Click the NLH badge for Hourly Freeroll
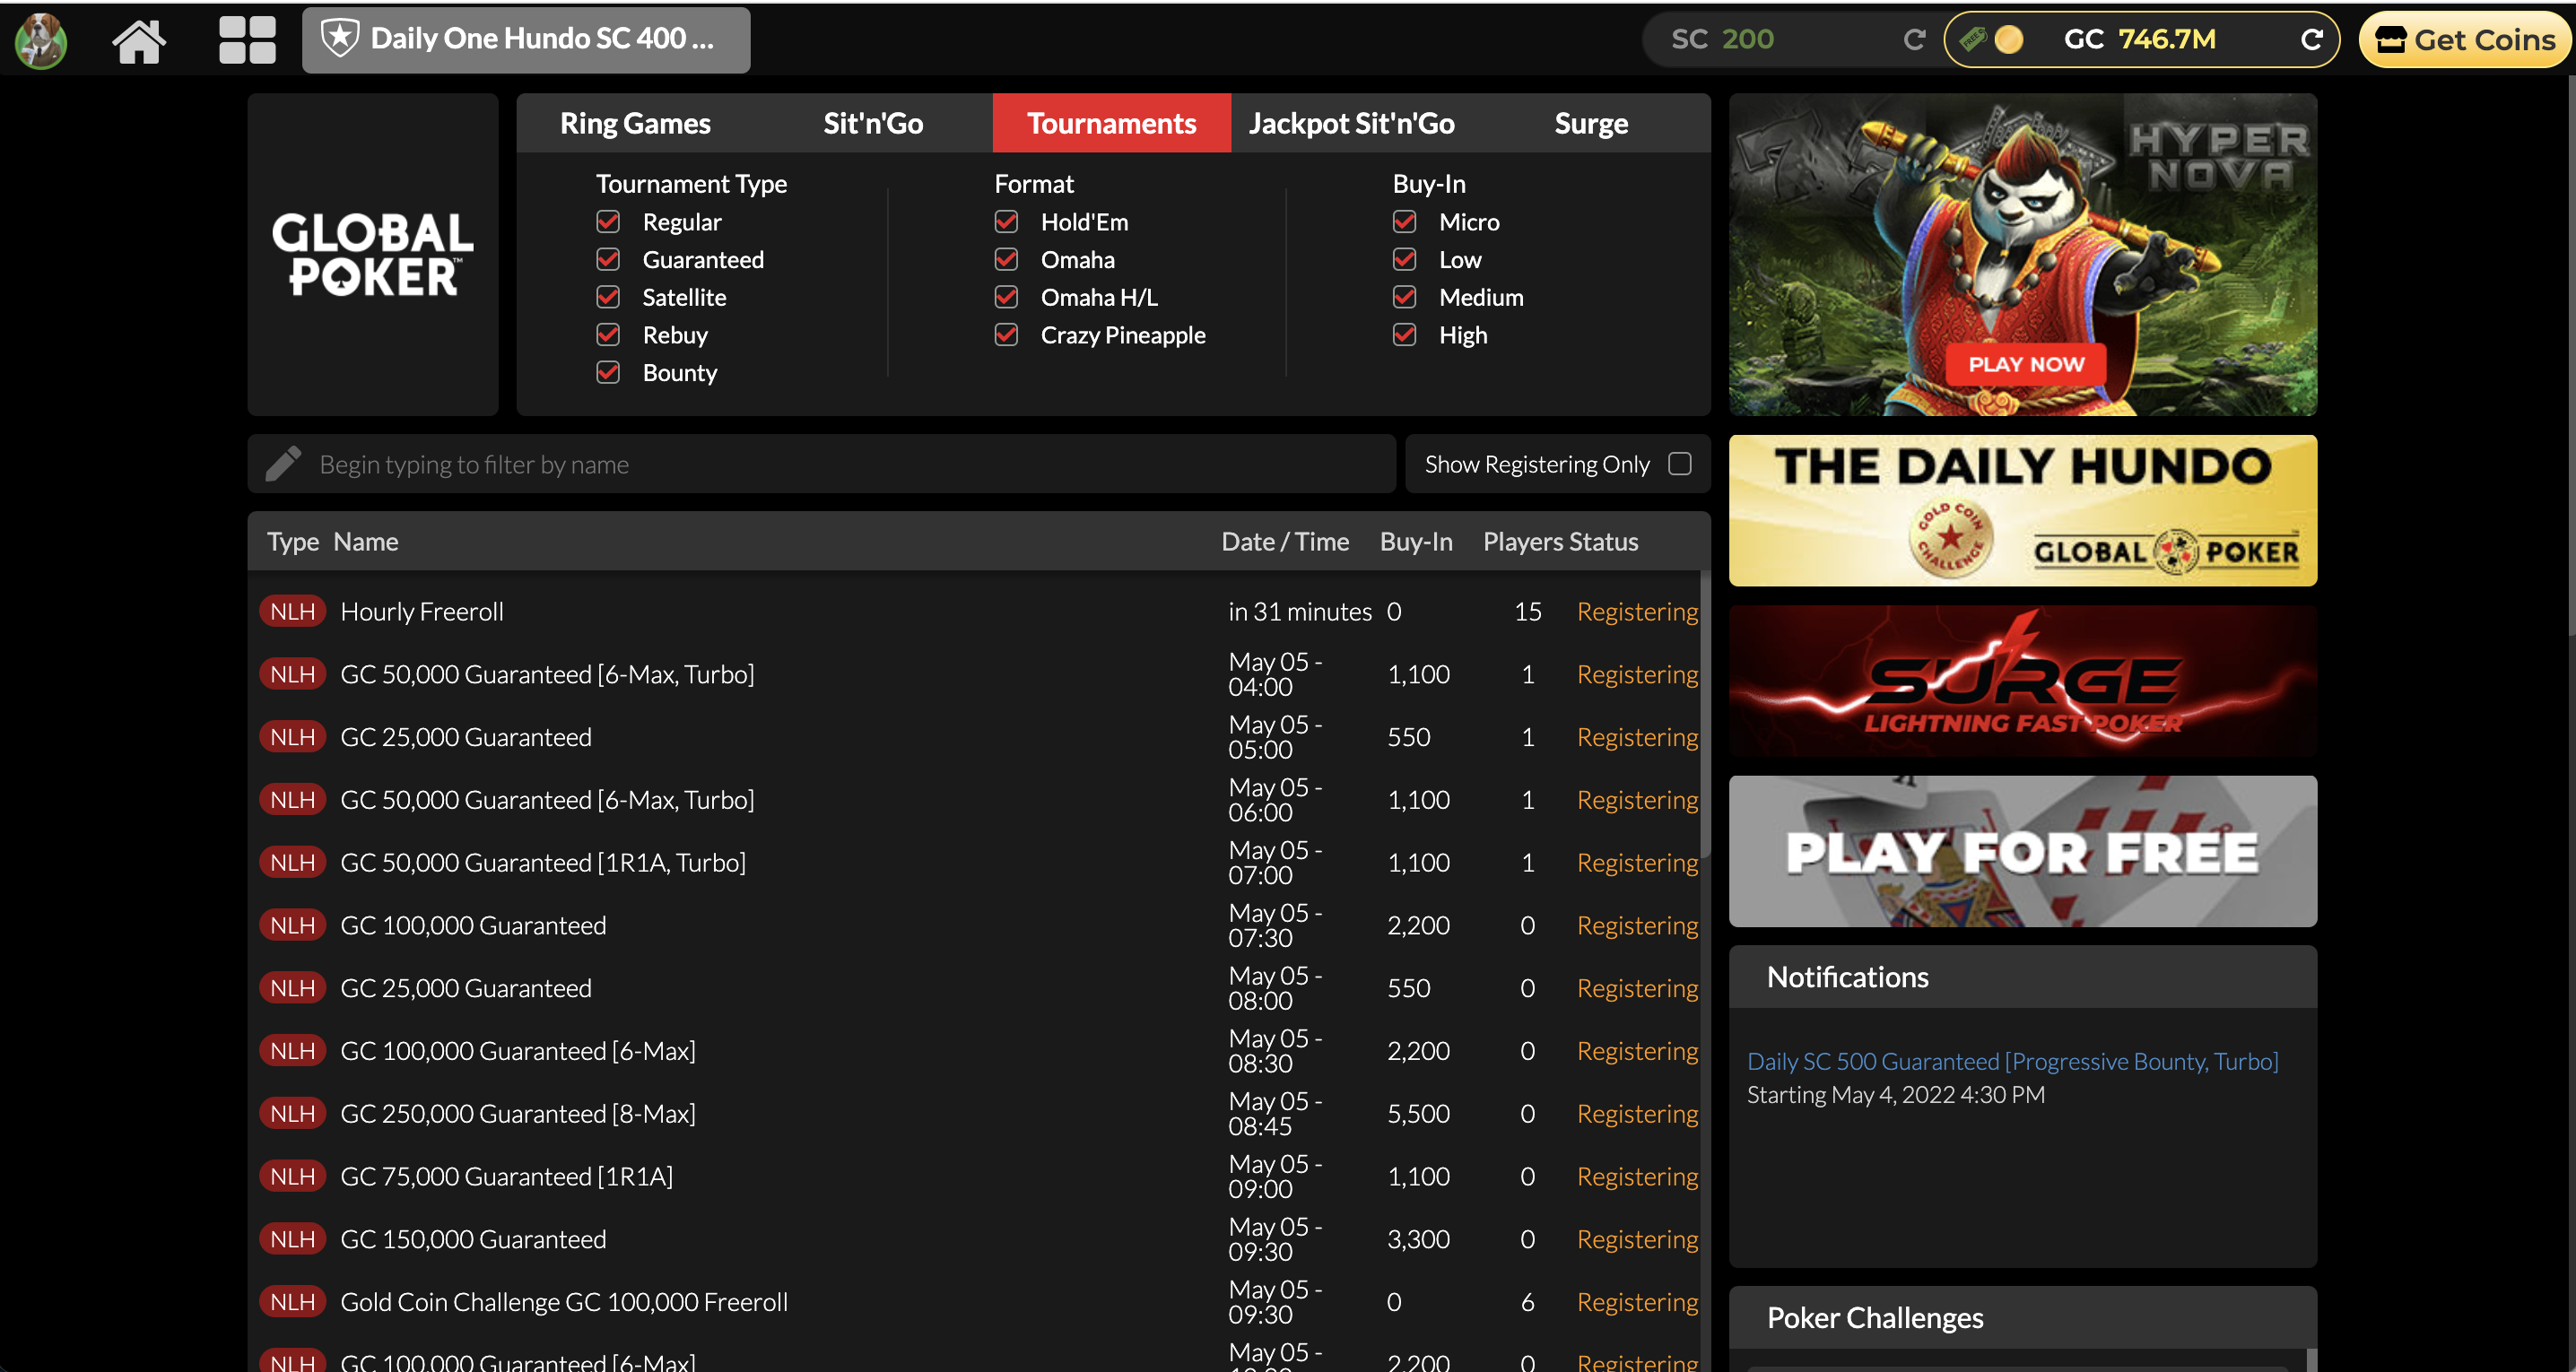Viewport: 2576px width, 1372px height. pos(292,611)
